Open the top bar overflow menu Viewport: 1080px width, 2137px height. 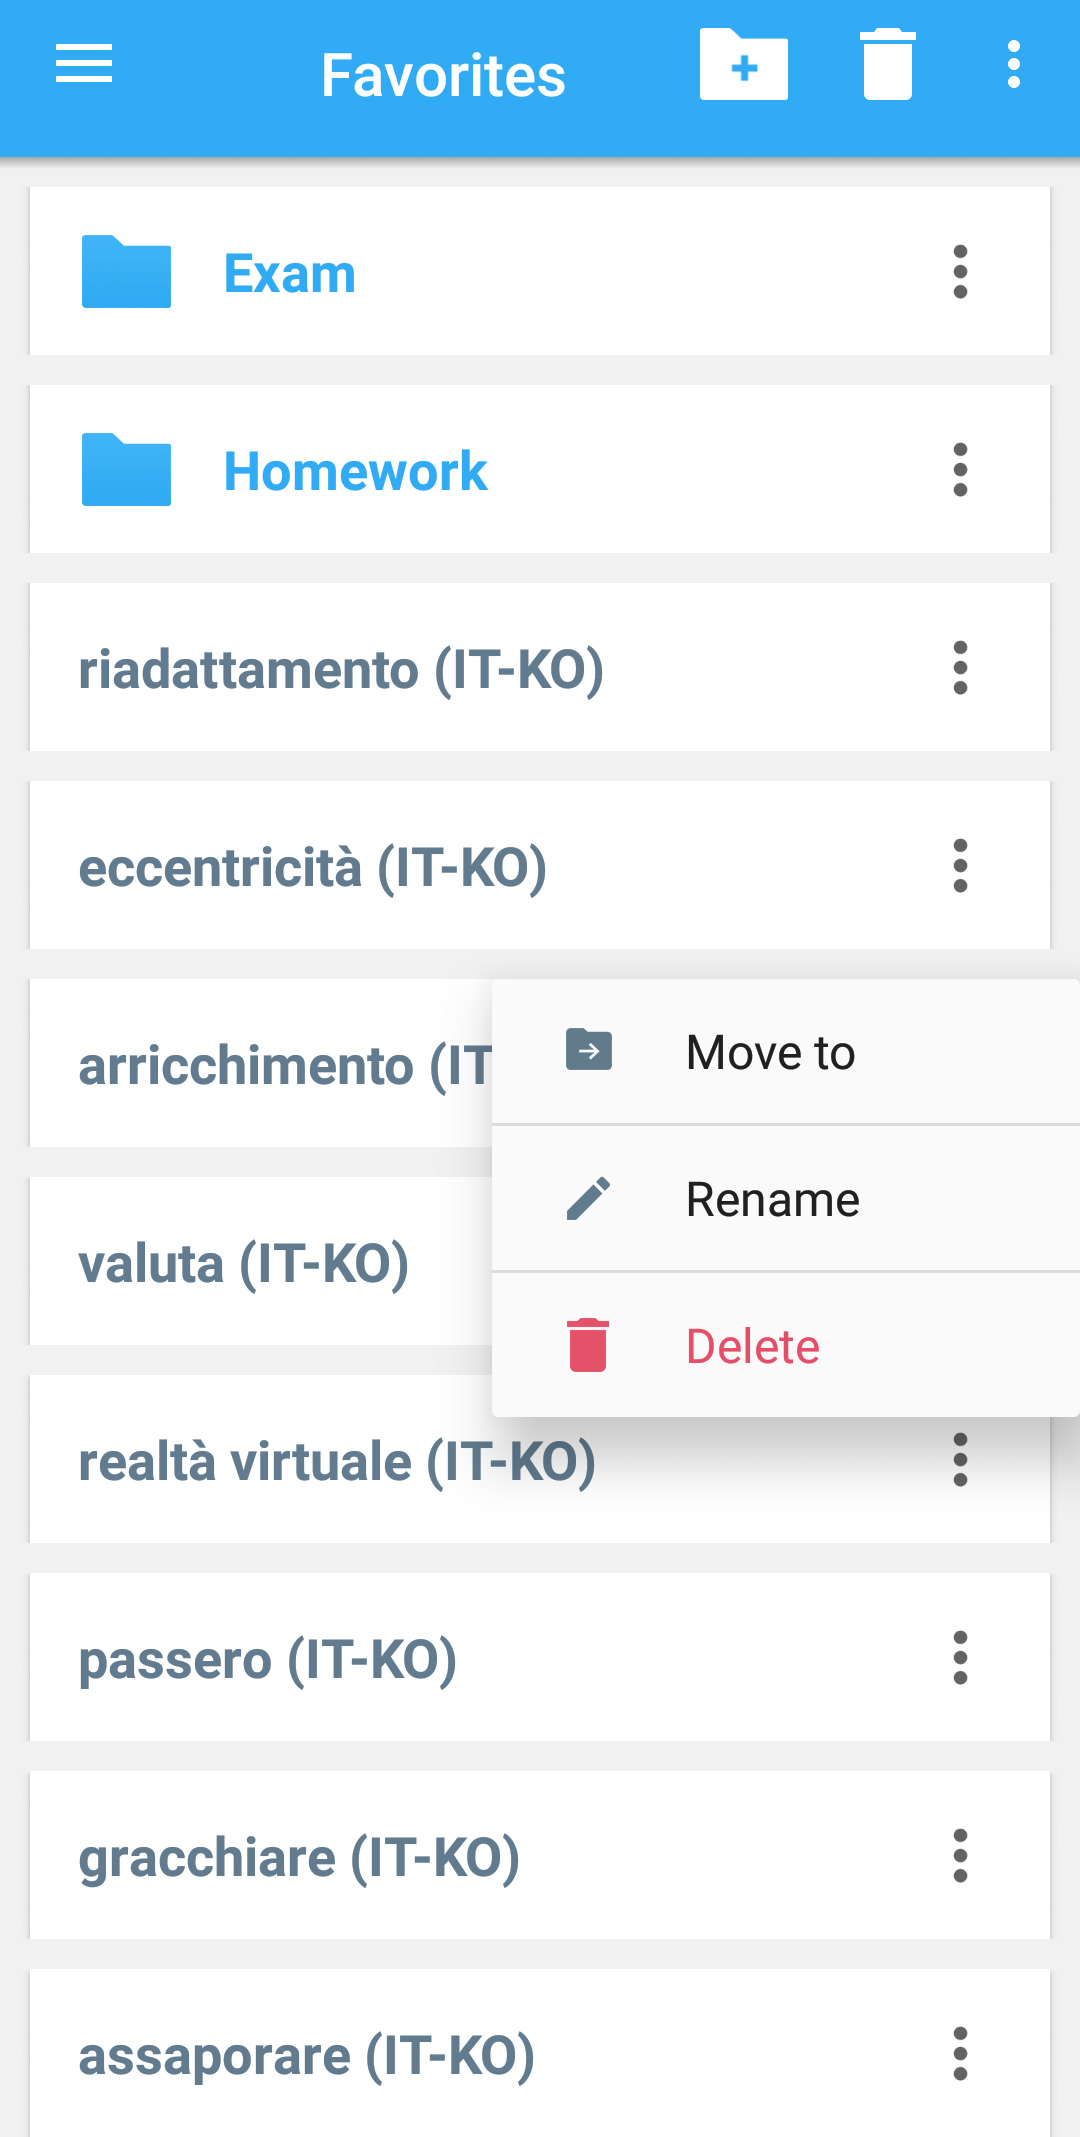1013,66
